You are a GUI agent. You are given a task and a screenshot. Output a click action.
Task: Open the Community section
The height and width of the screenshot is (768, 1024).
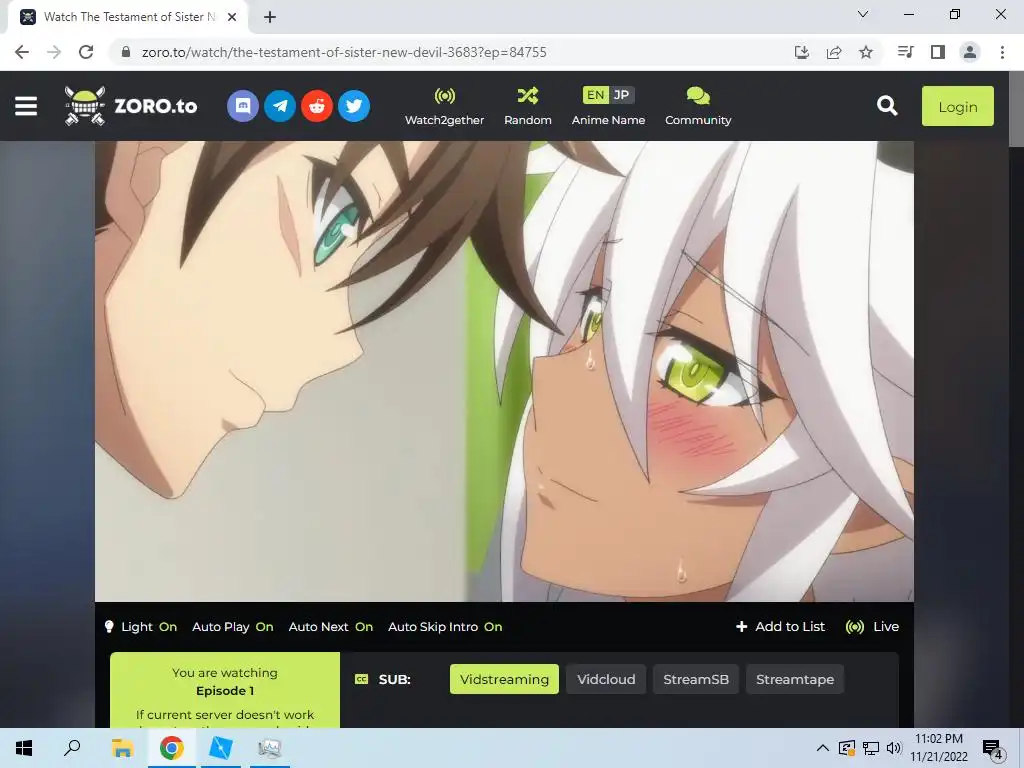point(698,106)
